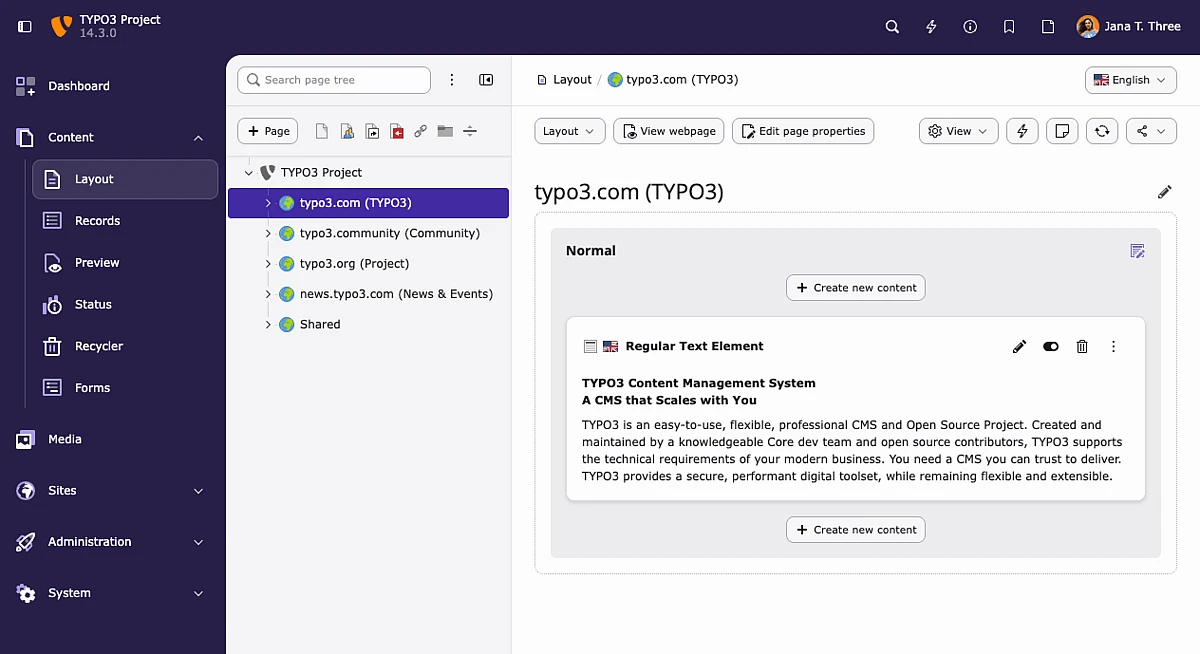Image resolution: width=1200 pixels, height=654 pixels.
Task: Toggle visibility of Regular Text Element
Action: [1050, 347]
